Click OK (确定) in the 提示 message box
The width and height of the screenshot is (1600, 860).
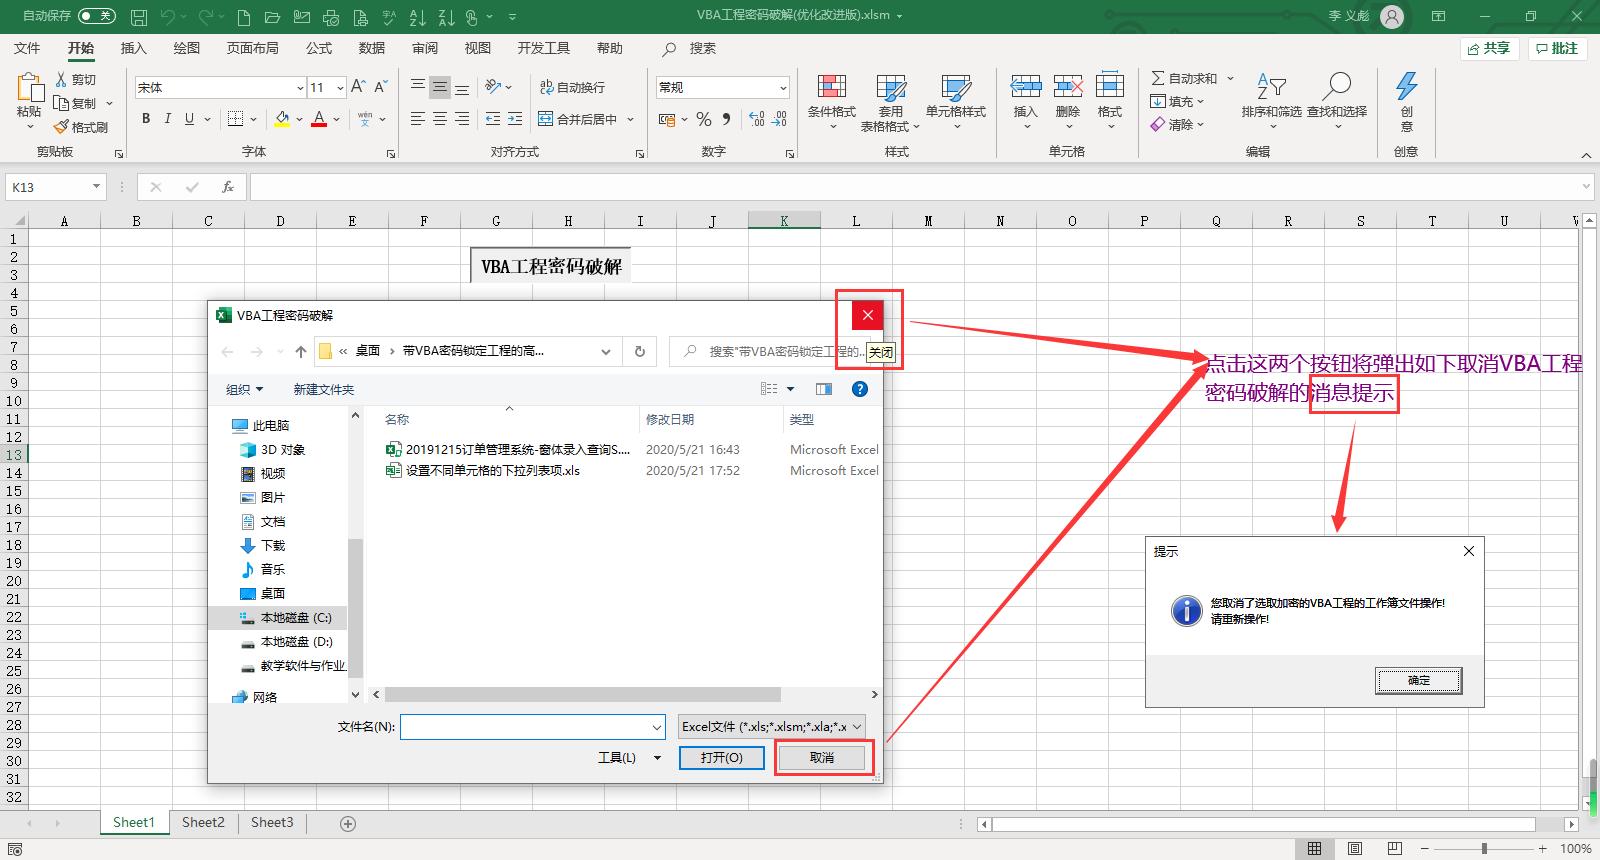click(x=1419, y=680)
